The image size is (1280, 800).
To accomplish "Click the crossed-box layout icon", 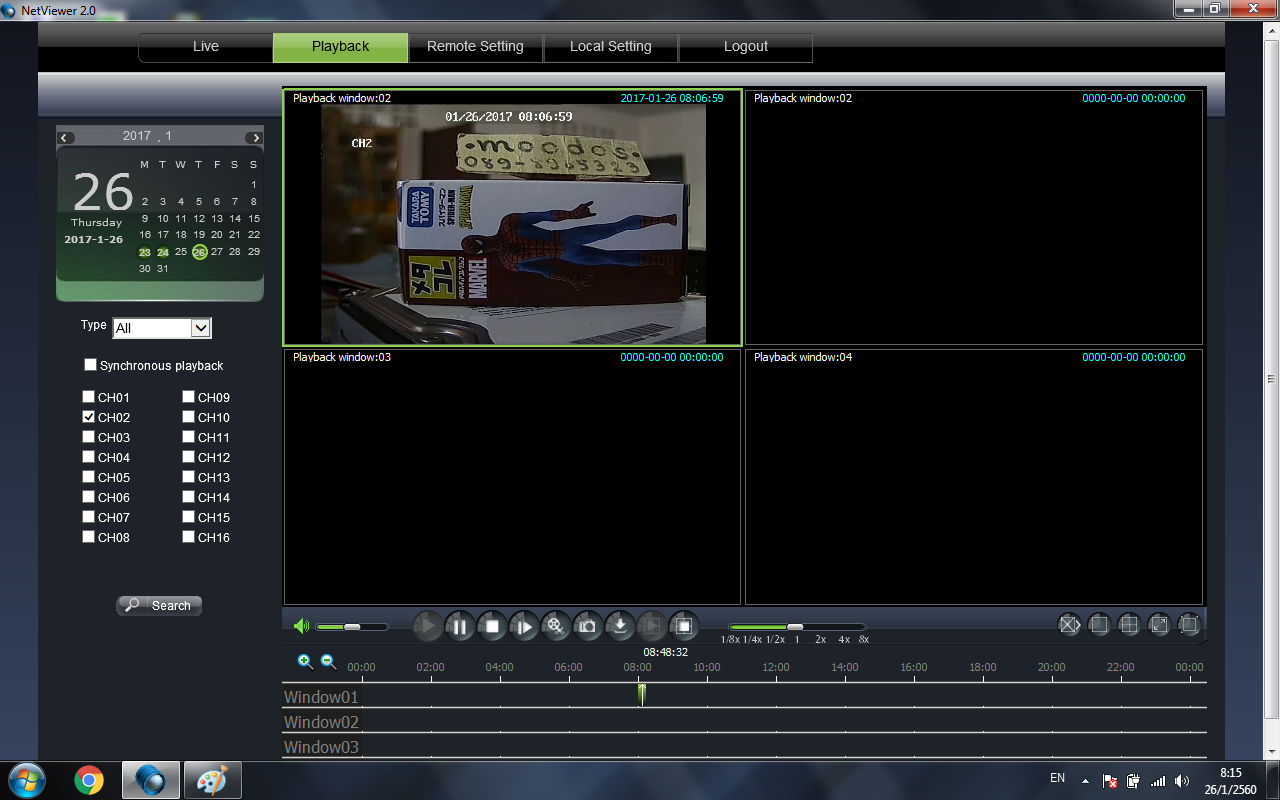I will pyautogui.click(x=1070, y=625).
